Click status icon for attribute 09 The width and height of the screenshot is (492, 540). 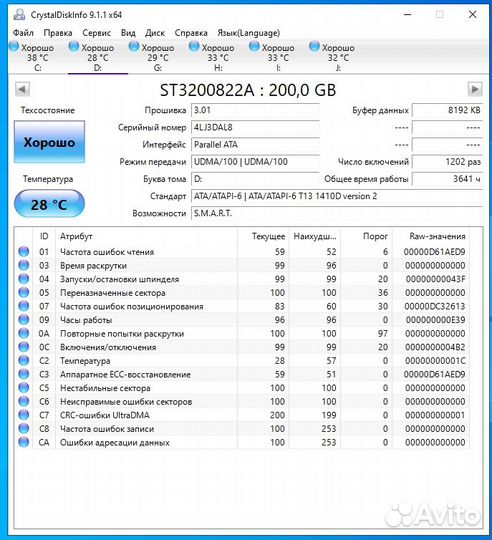click(24, 320)
